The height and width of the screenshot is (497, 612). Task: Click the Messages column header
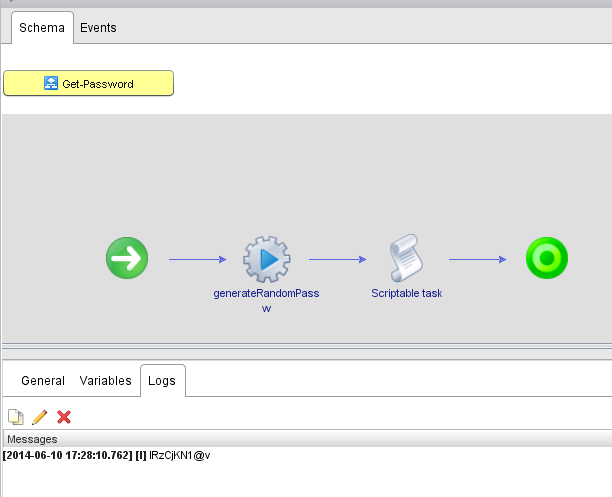tap(308, 439)
